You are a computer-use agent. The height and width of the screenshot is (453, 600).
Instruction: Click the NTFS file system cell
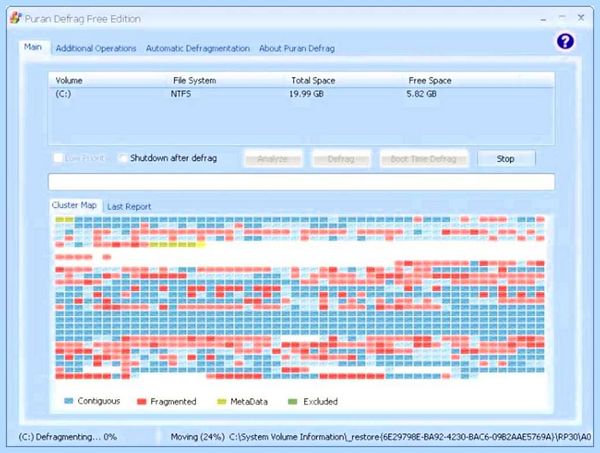click(x=181, y=94)
